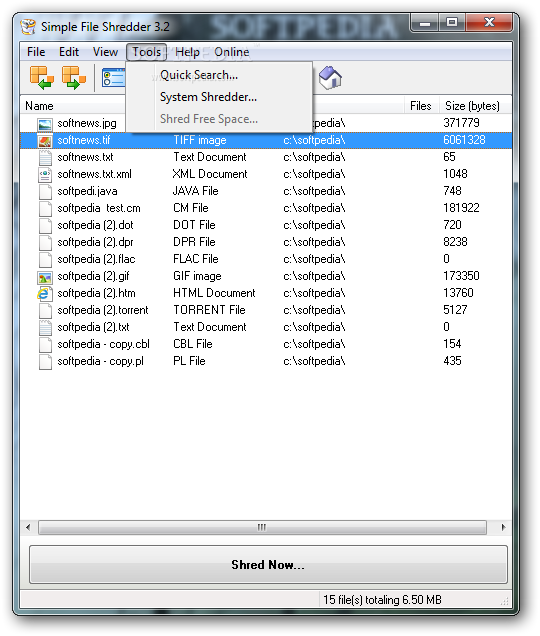Image resolution: width=540 pixels, height=636 pixels.
Task: Click the XML Document type cell
Action: (210, 174)
